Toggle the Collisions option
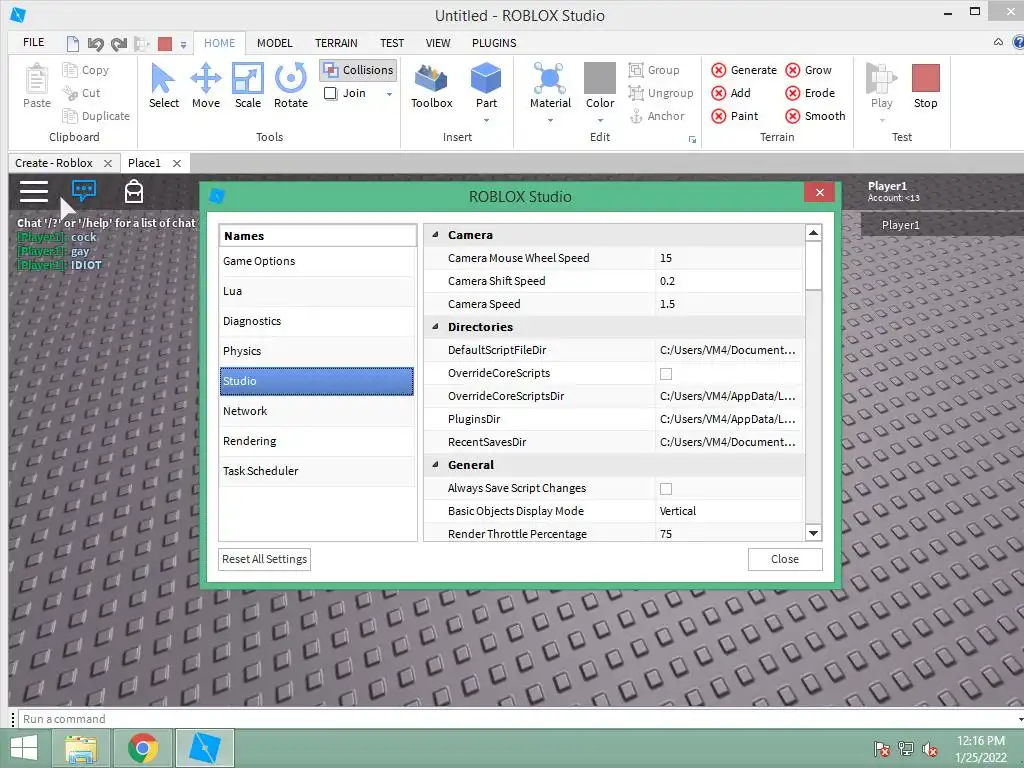Screen dimensions: 1024x768 pyautogui.click(x=359, y=70)
